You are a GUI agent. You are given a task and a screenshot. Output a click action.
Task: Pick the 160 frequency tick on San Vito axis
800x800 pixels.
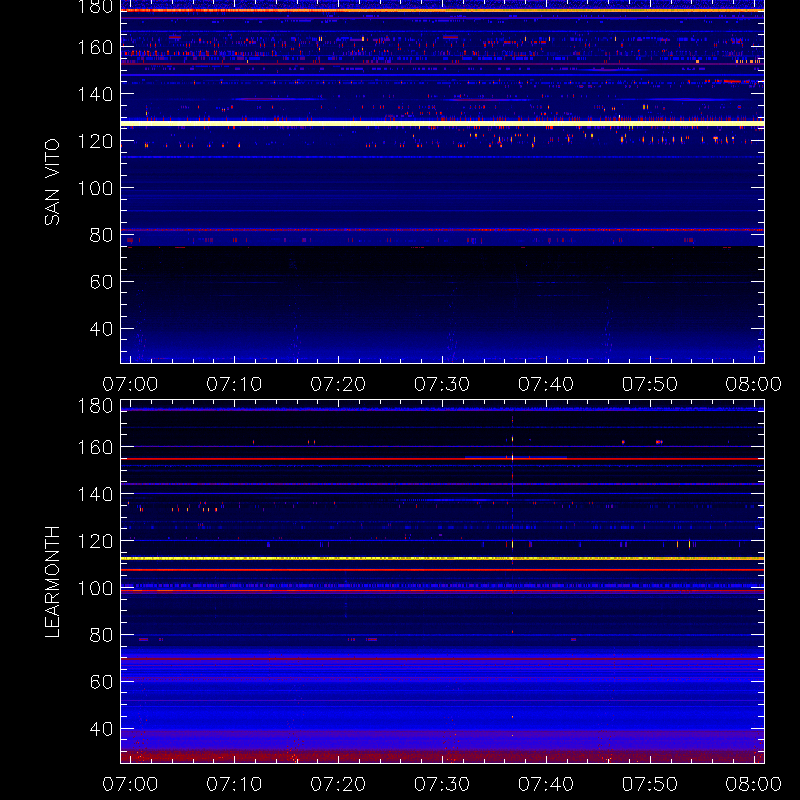point(95,47)
